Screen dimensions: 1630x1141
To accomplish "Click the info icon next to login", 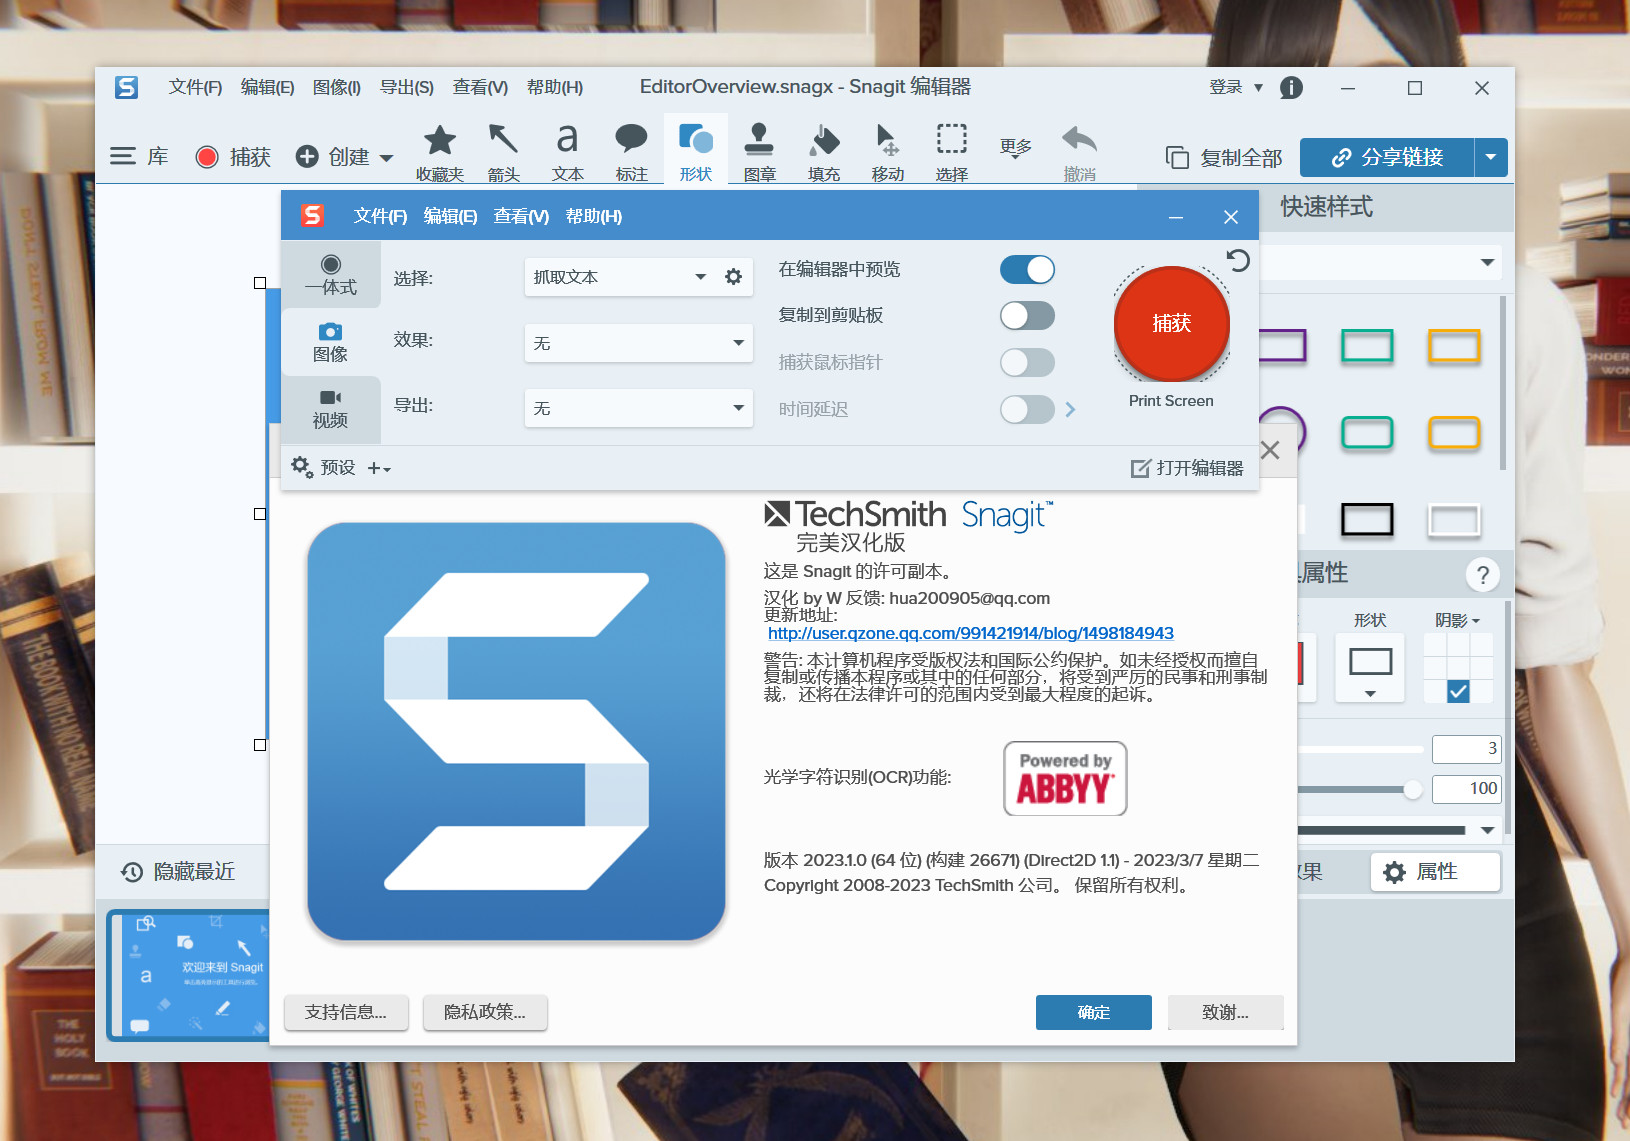I will tap(1291, 88).
